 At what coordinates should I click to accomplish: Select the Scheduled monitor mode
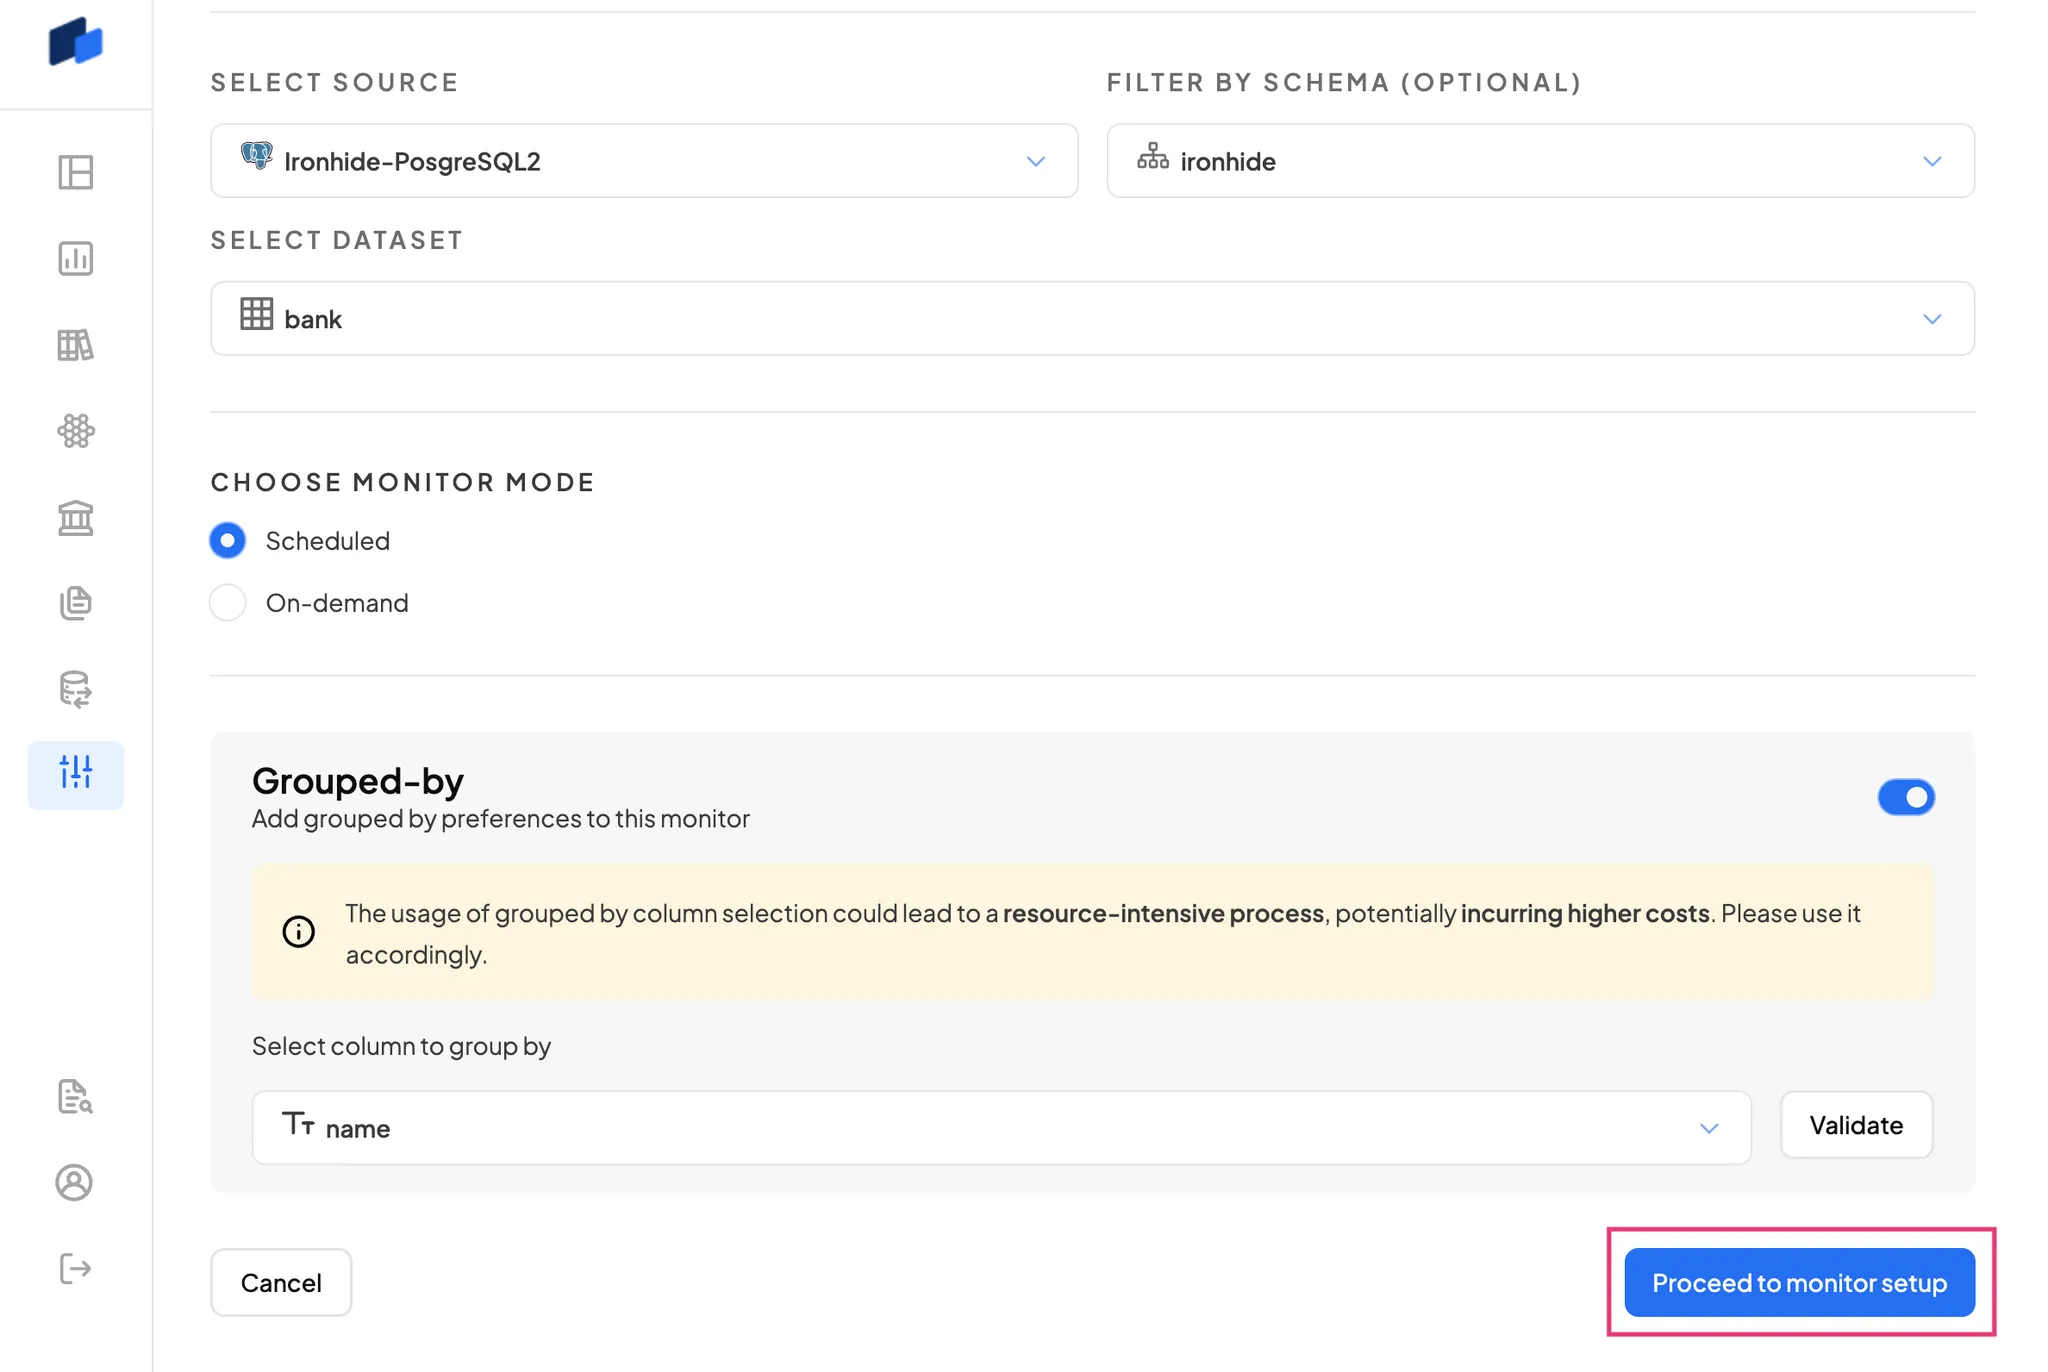pyautogui.click(x=228, y=541)
